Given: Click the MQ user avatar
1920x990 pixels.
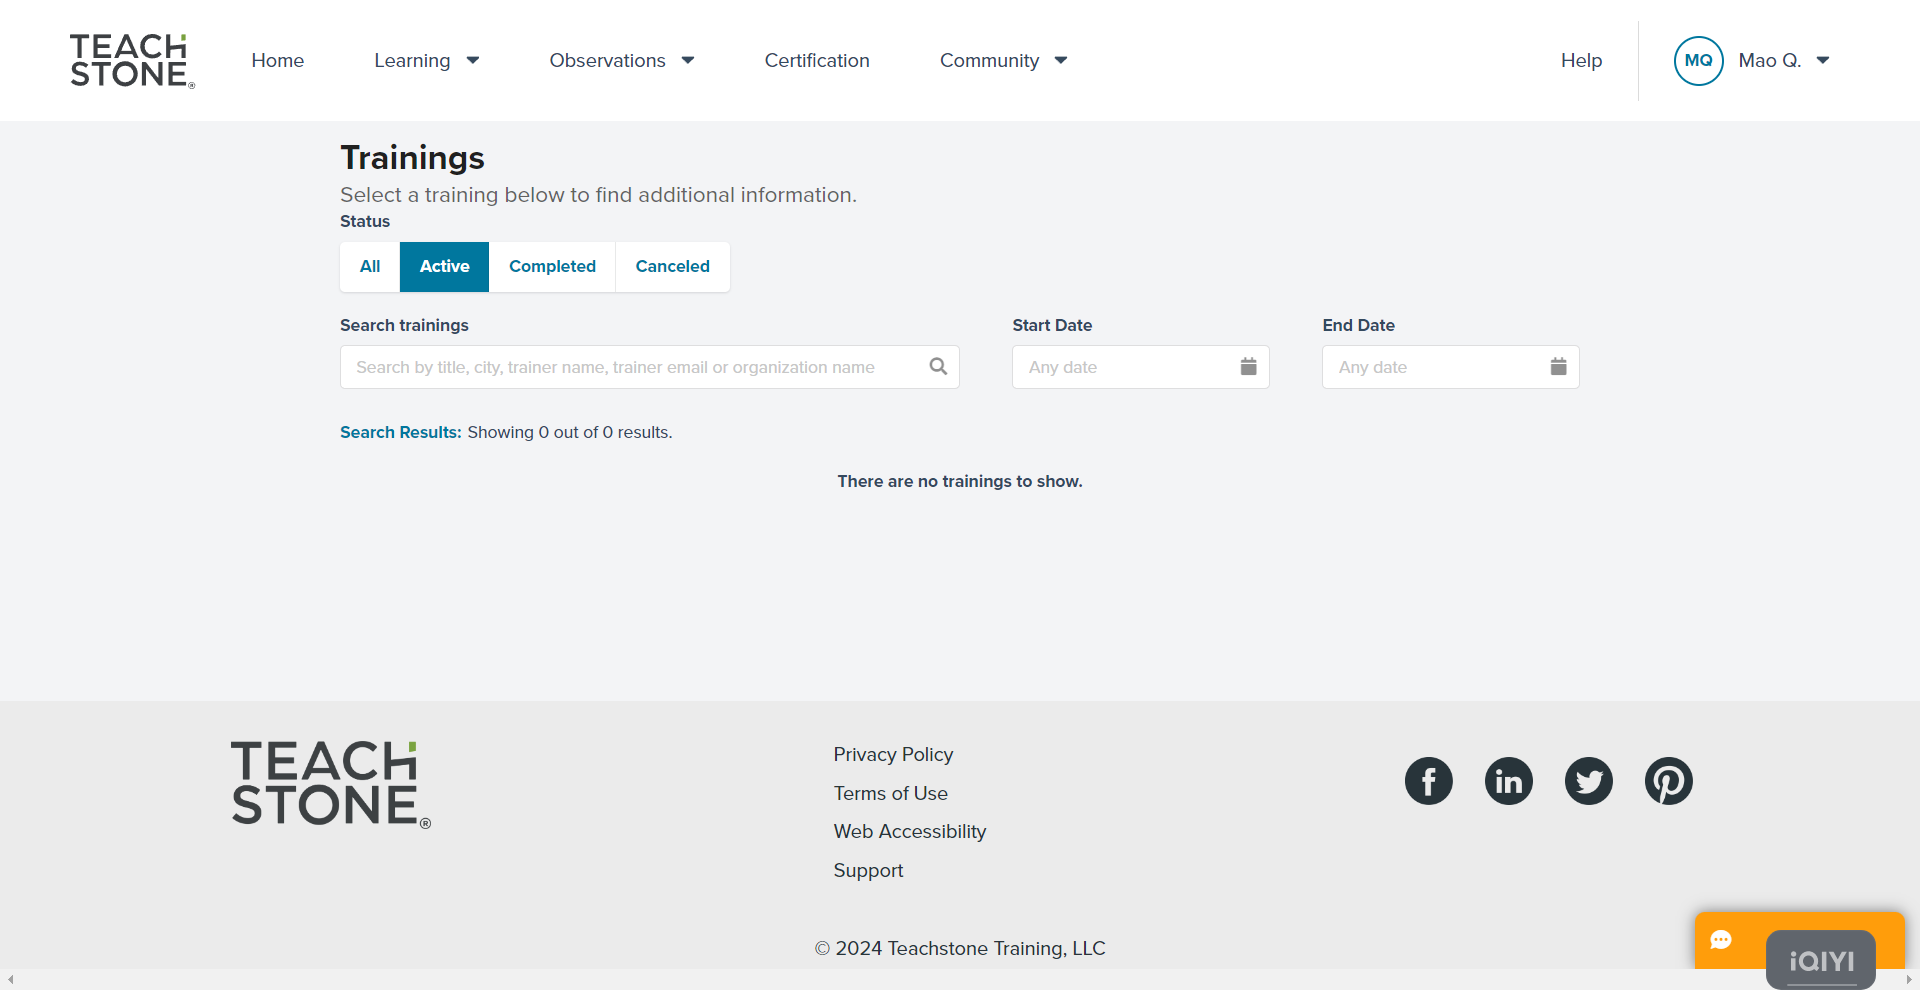Looking at the screenshot, I should (x=1698, y=61).
